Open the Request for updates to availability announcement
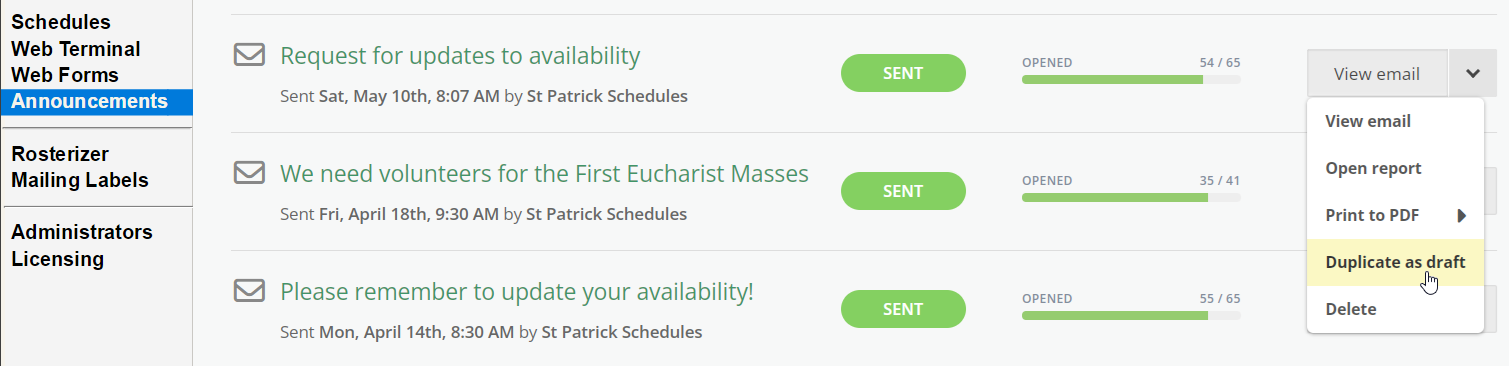The height and width of the screenshot is (366, 1509). coord(460,56)
